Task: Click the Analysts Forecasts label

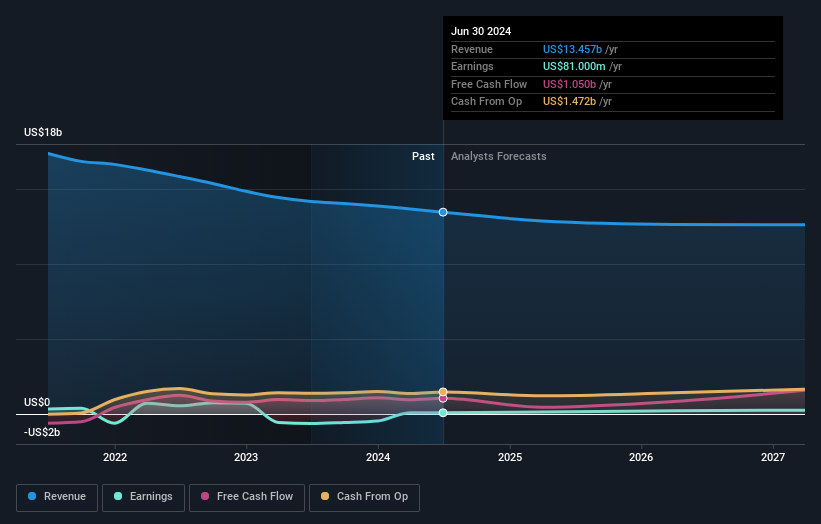Action: 498,156
